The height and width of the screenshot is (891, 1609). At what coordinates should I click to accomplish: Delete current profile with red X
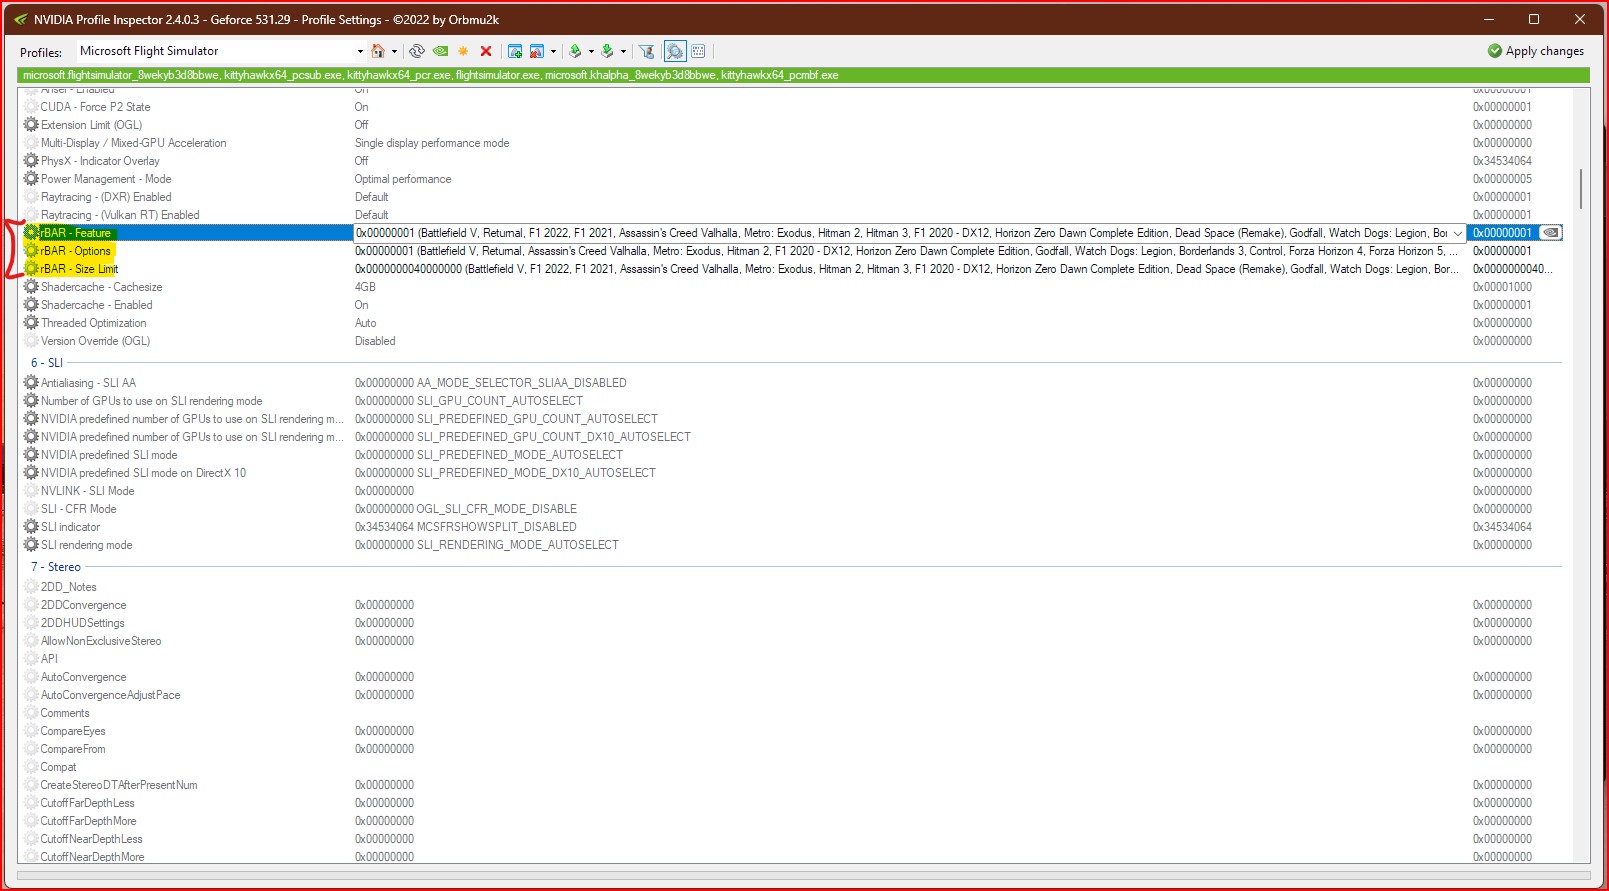[486, 51]
